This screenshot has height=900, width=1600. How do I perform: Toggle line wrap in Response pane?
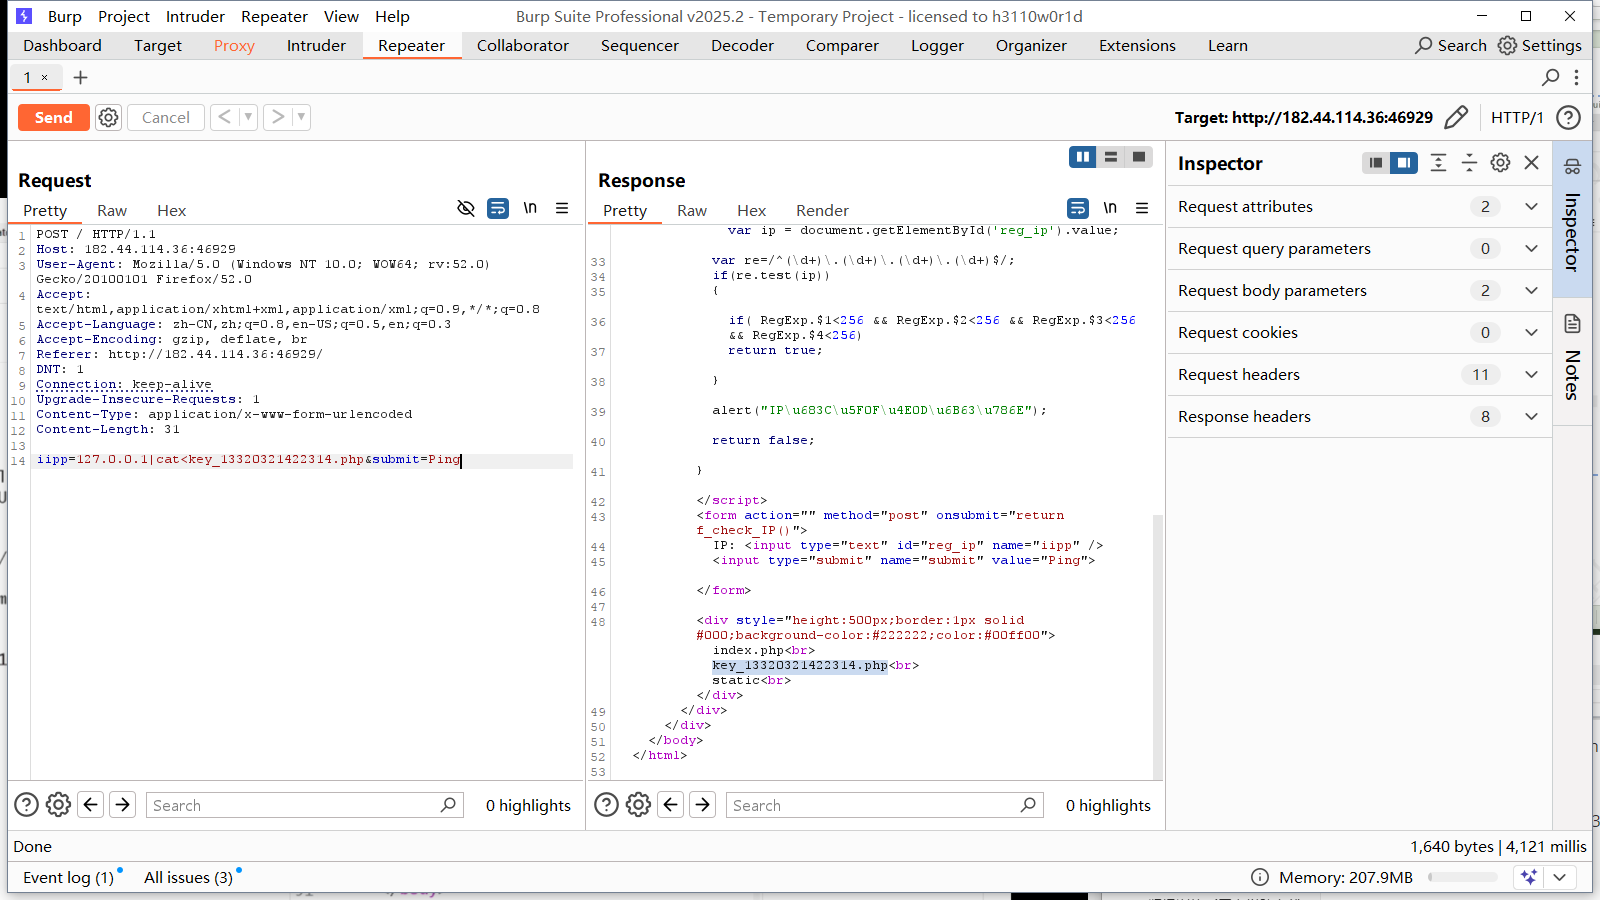[x=1078, y=208]
